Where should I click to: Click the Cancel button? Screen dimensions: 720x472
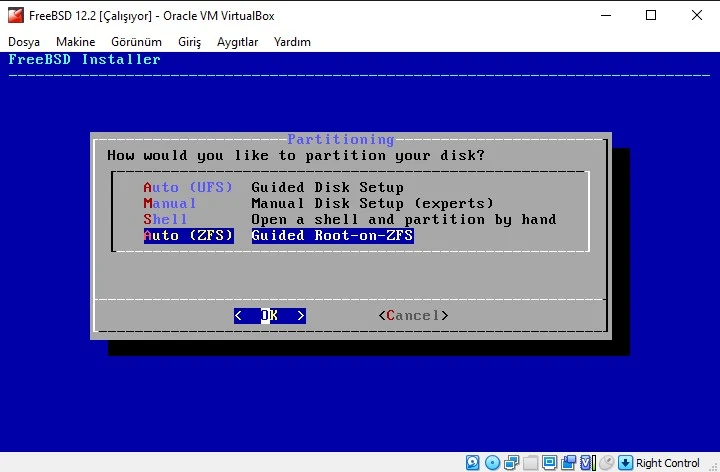(x=413, y=315)
